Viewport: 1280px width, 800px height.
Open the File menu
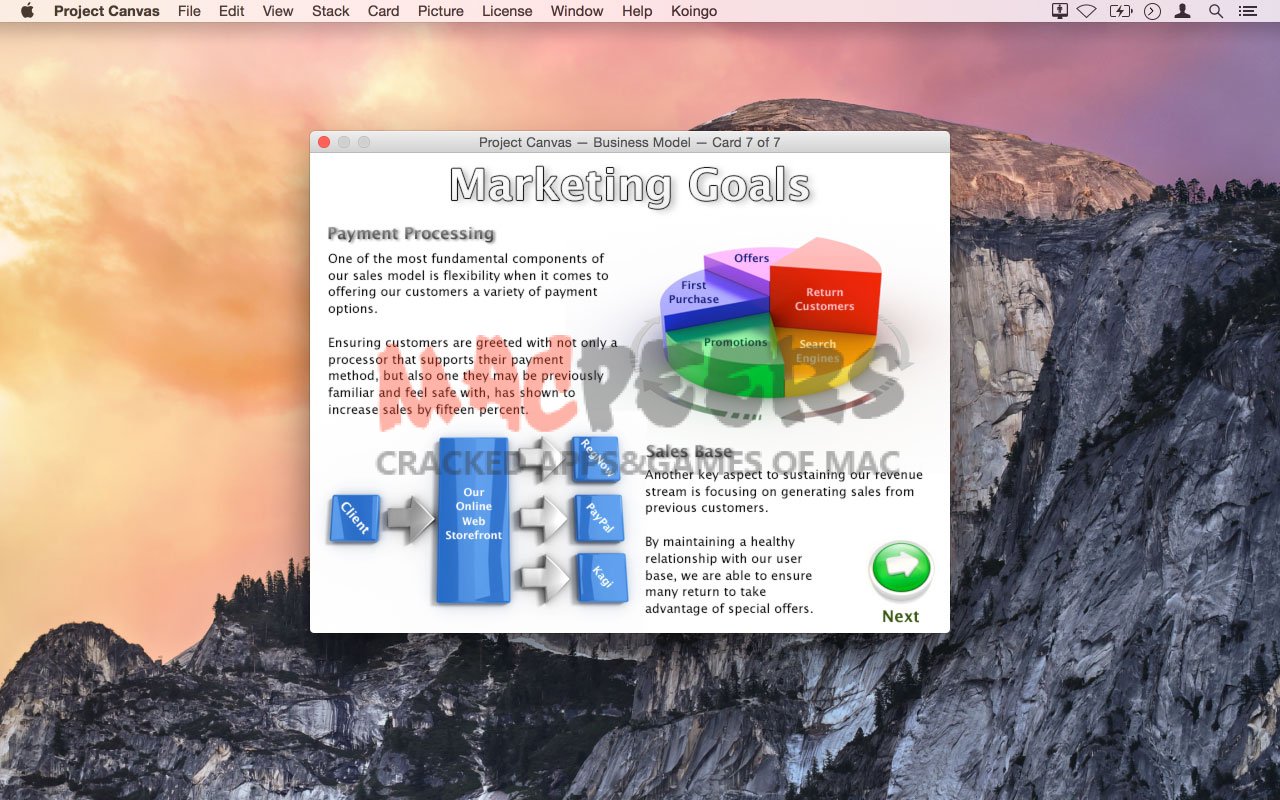pyautogui.click(x=189, y=11)
